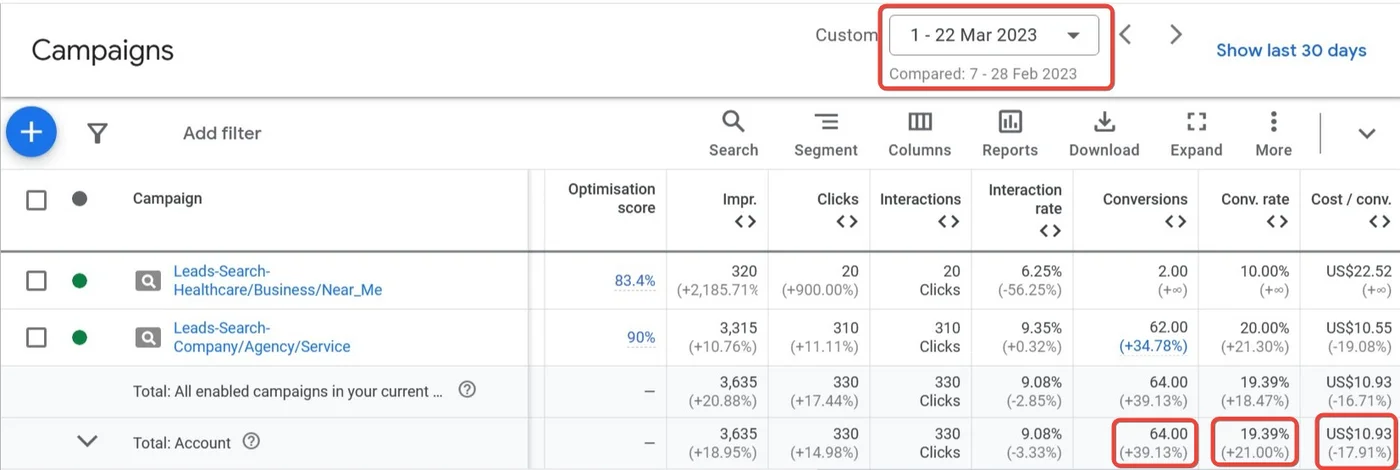This screenshot has width=1400, height=470.
Task: Select the US$22.52 cost per conversion cell
Action: tap(1359, 271)
